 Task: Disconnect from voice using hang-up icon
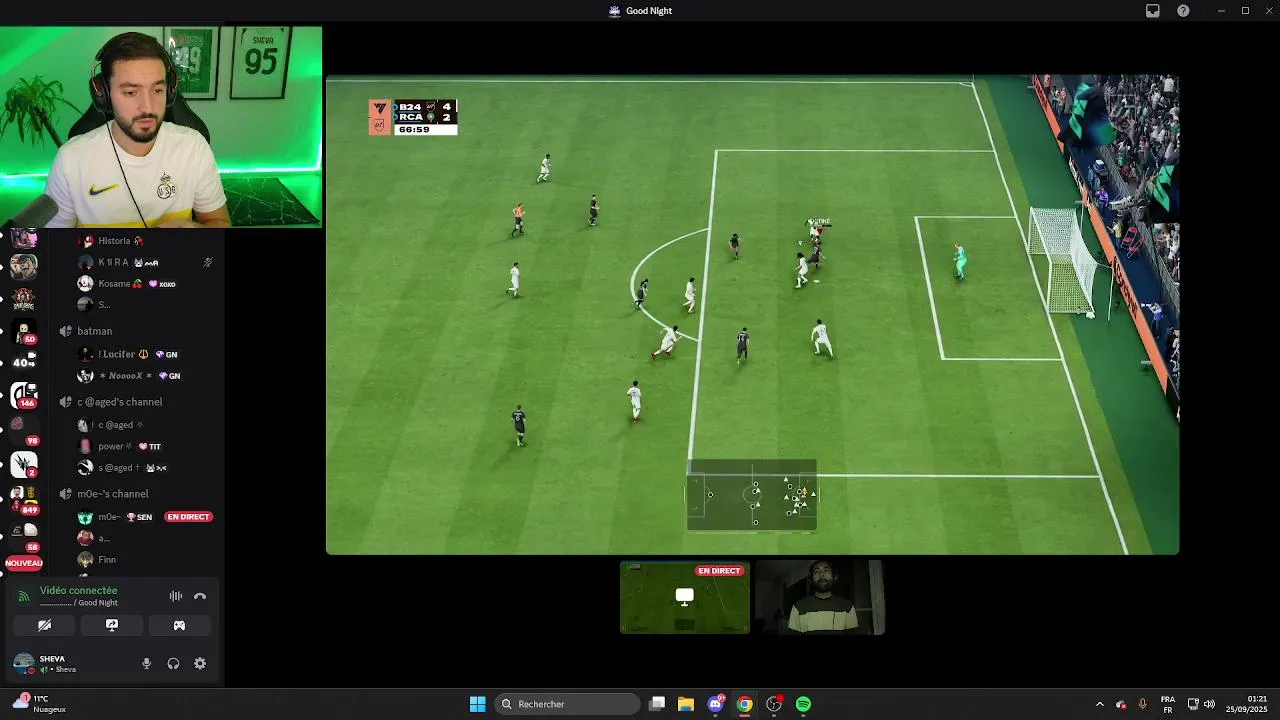click(200, 596)
